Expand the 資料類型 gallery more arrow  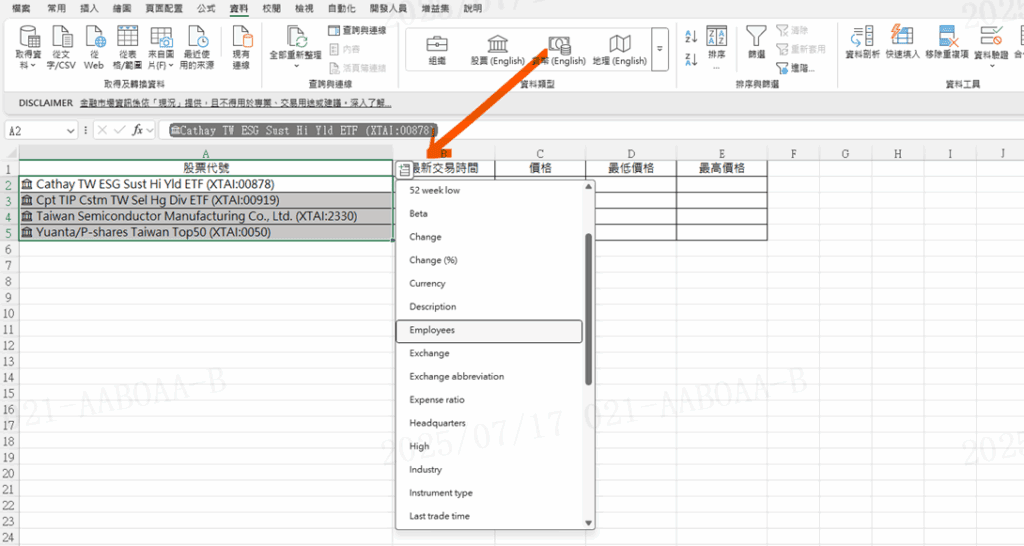coord(659,47)
